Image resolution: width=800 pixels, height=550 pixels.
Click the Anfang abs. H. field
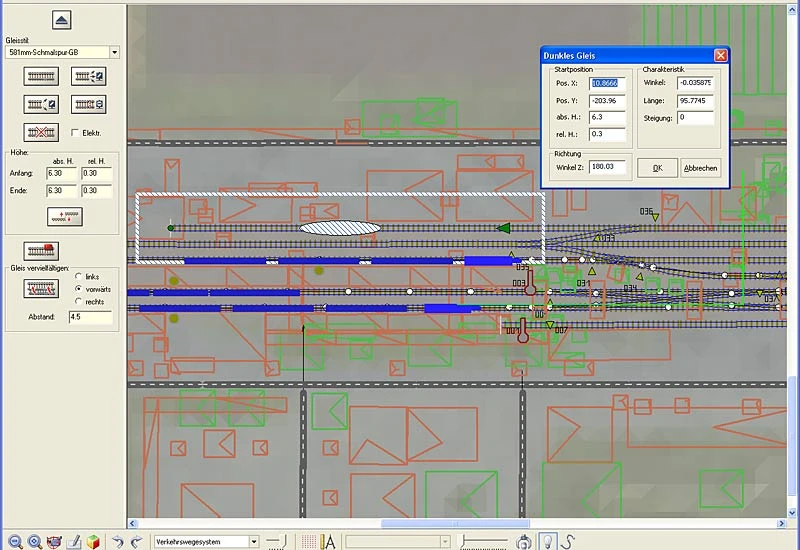pos(61,173)
